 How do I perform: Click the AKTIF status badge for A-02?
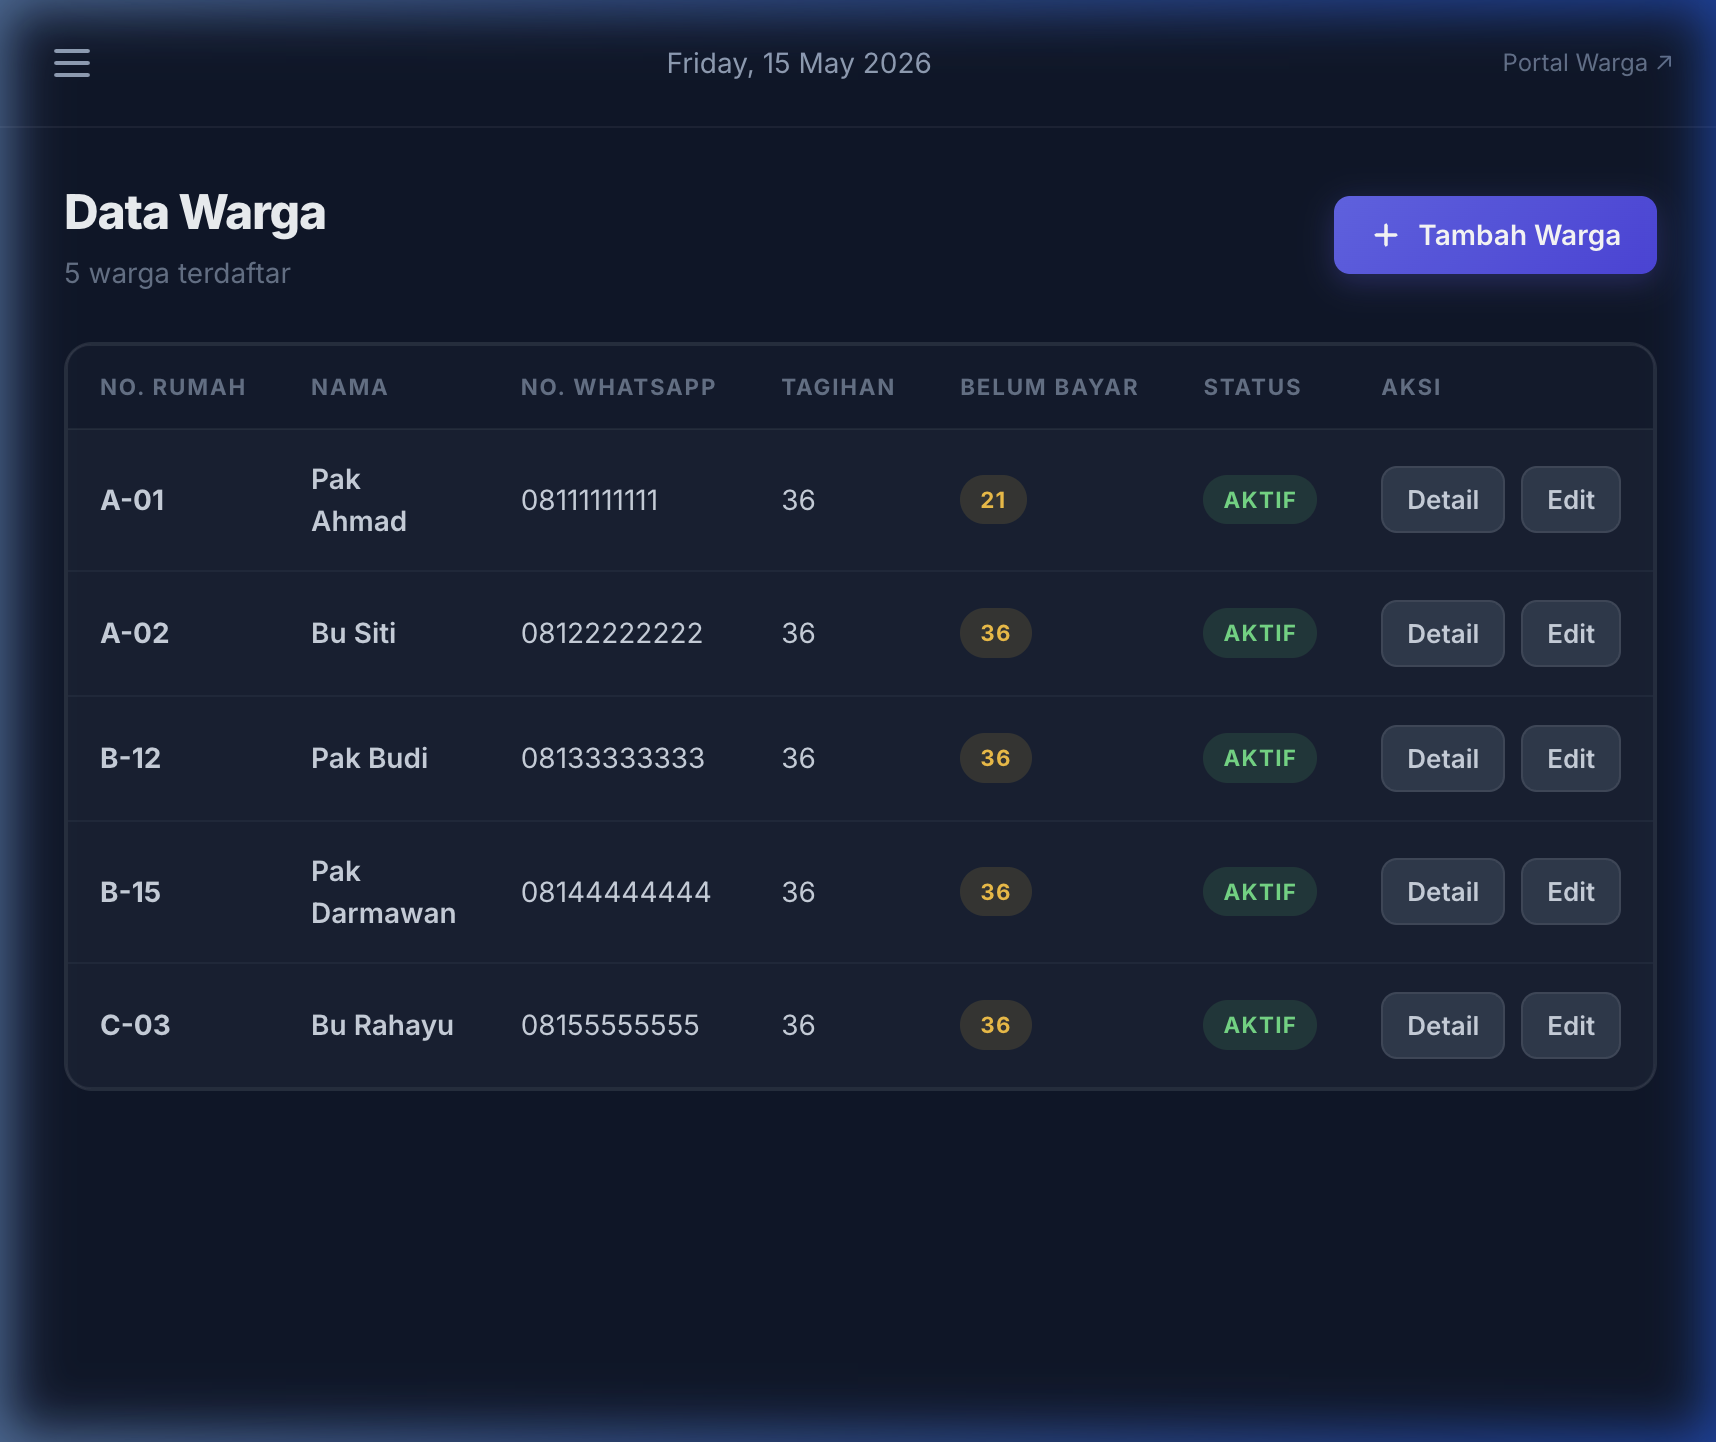point(1259,633)
